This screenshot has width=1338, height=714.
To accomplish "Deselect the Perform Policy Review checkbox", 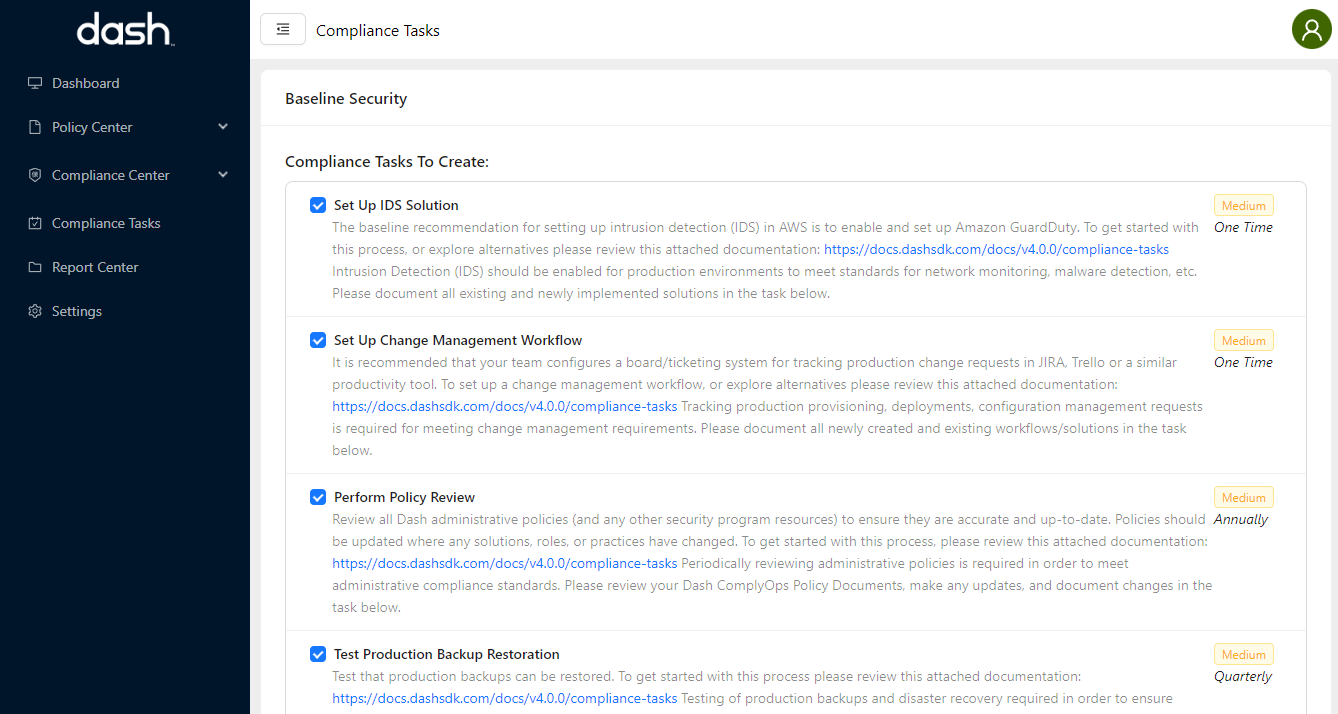I will pos(318,497).
